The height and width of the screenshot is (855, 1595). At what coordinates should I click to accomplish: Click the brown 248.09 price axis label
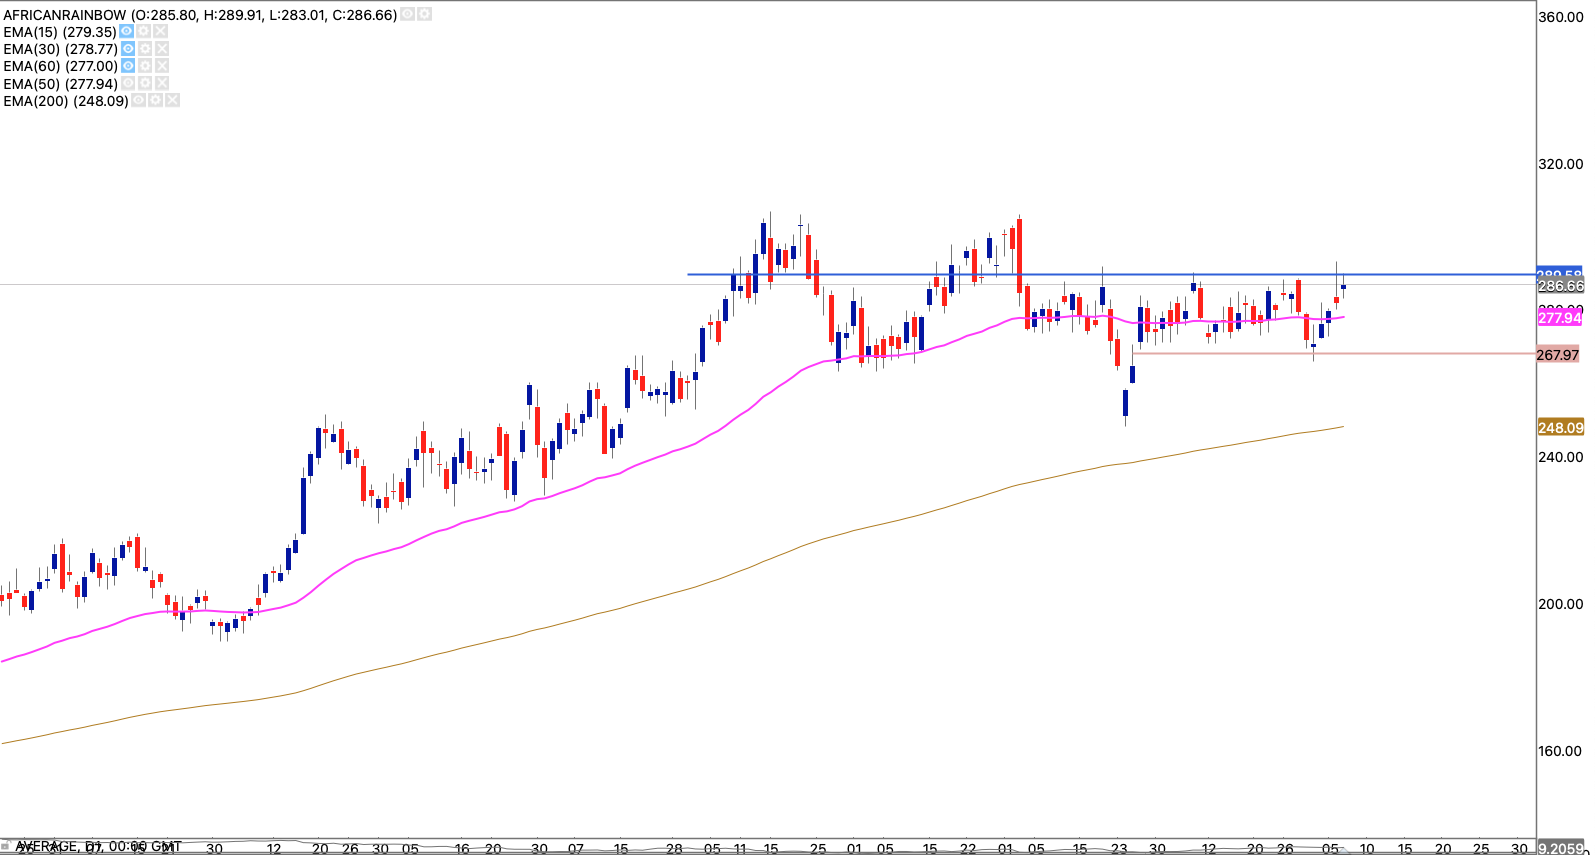[1559, 428]
